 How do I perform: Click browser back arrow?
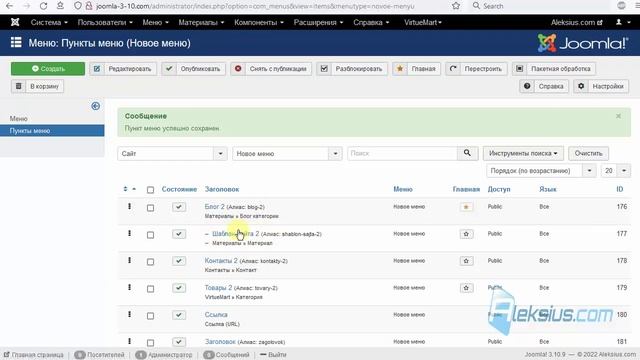(9, 6)
